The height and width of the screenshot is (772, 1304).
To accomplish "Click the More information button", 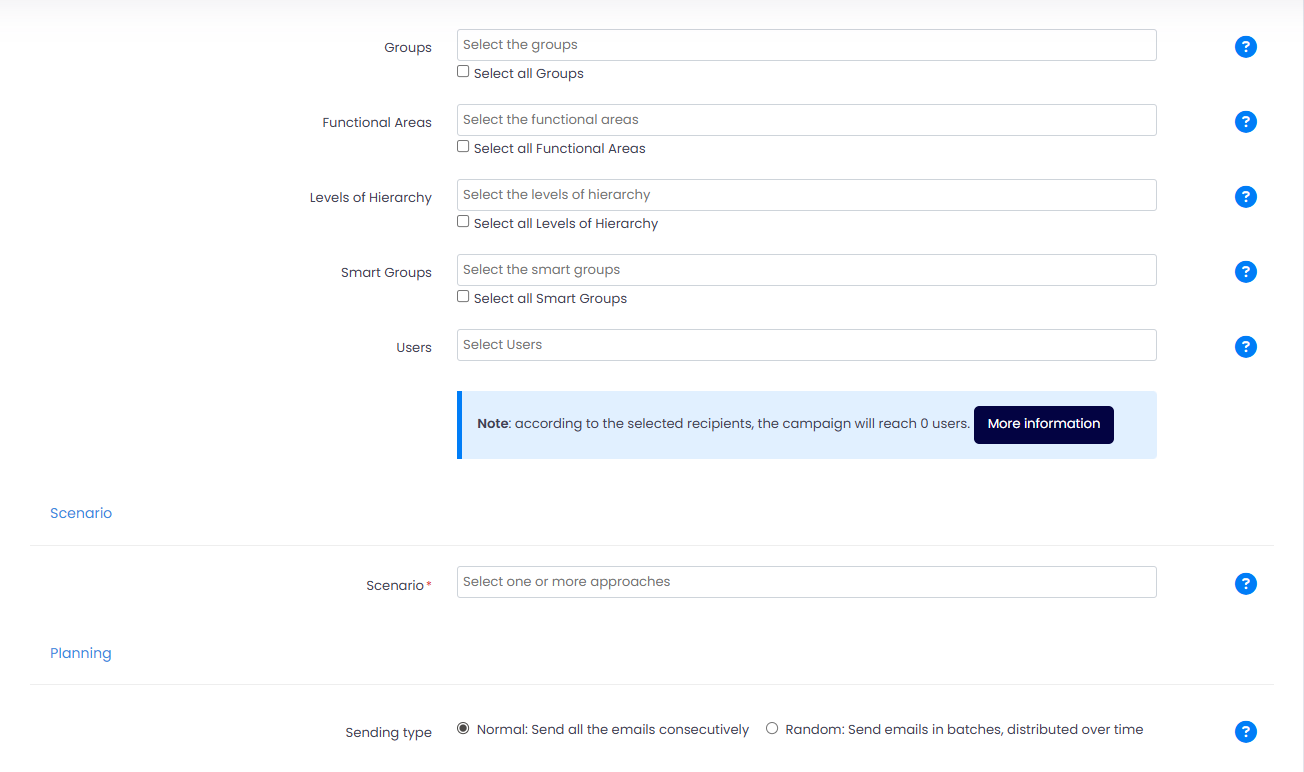I will [1043, 424].
